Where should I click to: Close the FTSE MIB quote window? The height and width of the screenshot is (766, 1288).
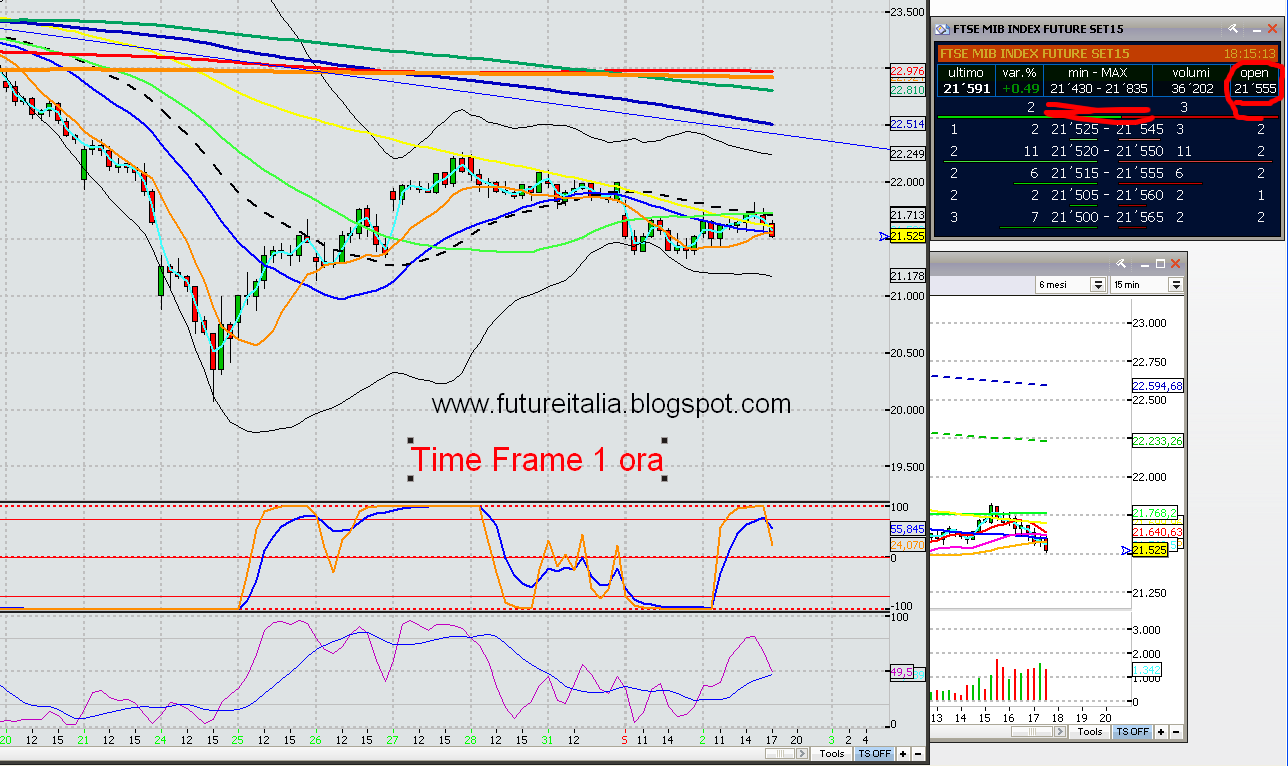1271,29
